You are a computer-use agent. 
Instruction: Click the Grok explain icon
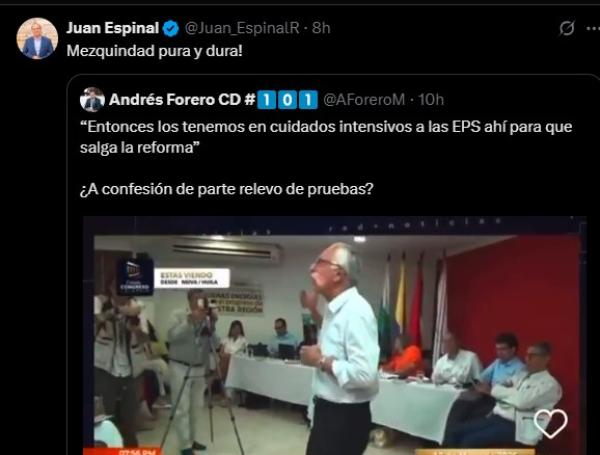point(566,28)
